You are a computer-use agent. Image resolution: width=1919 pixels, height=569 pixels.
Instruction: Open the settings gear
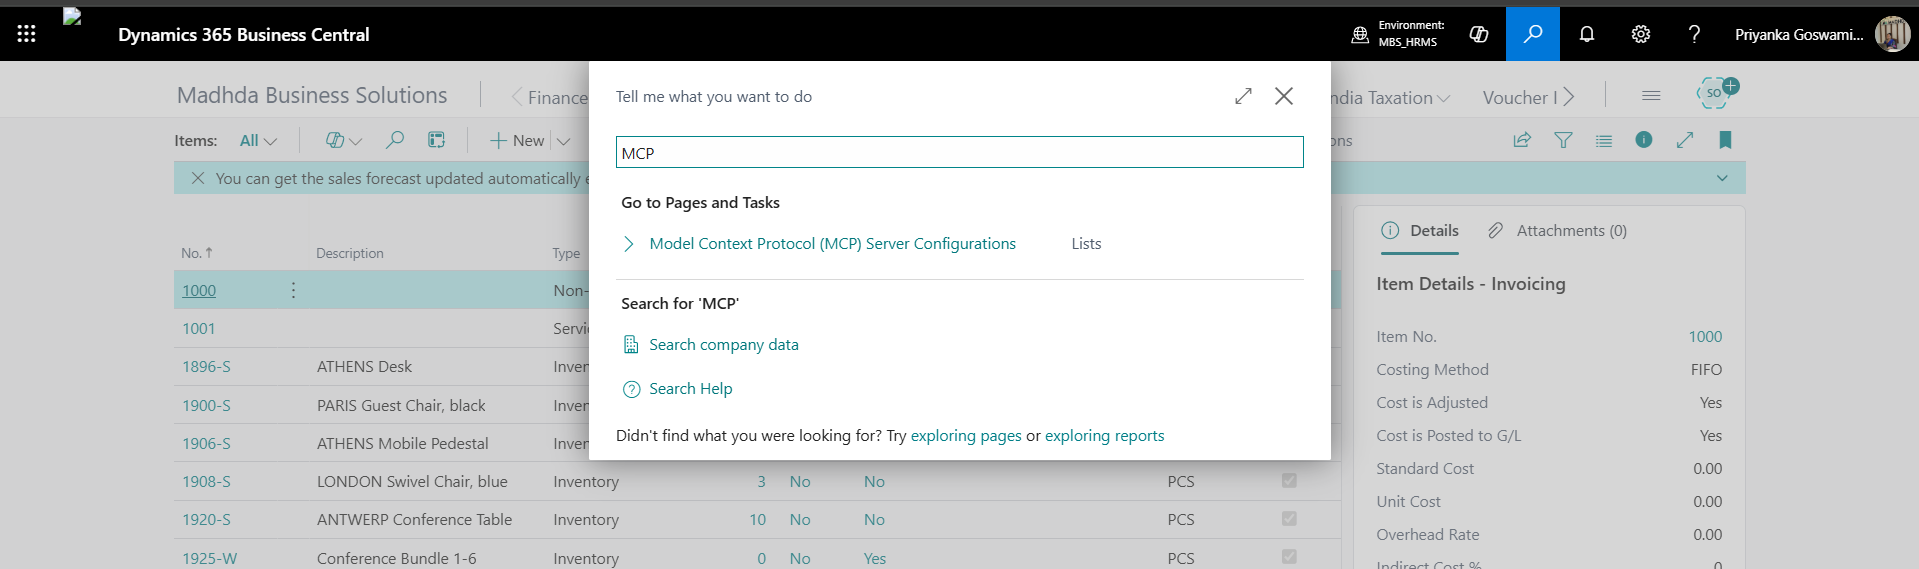coord(1641,34)
